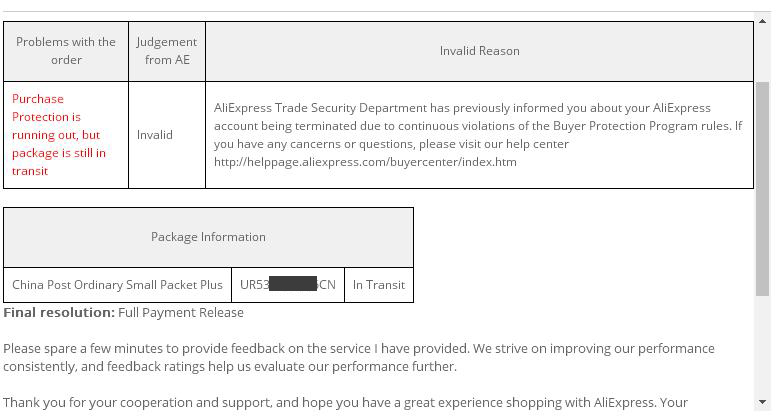The height and width of the screenshot is (416, 778).
Task: Click the 'Invalid Reason' column header
Action: click(479, 51)
